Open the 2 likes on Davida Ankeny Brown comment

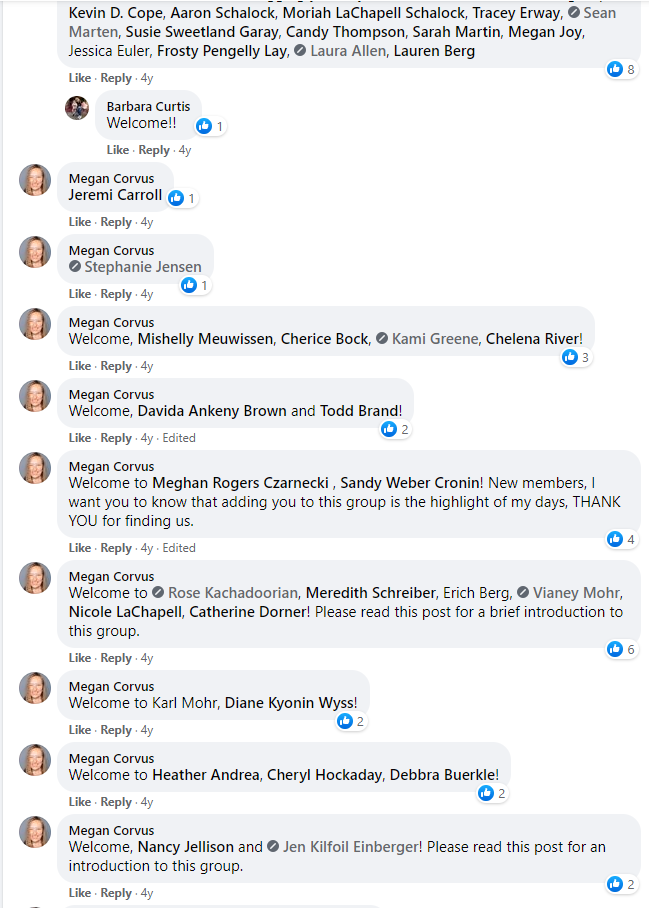(396, 429)
